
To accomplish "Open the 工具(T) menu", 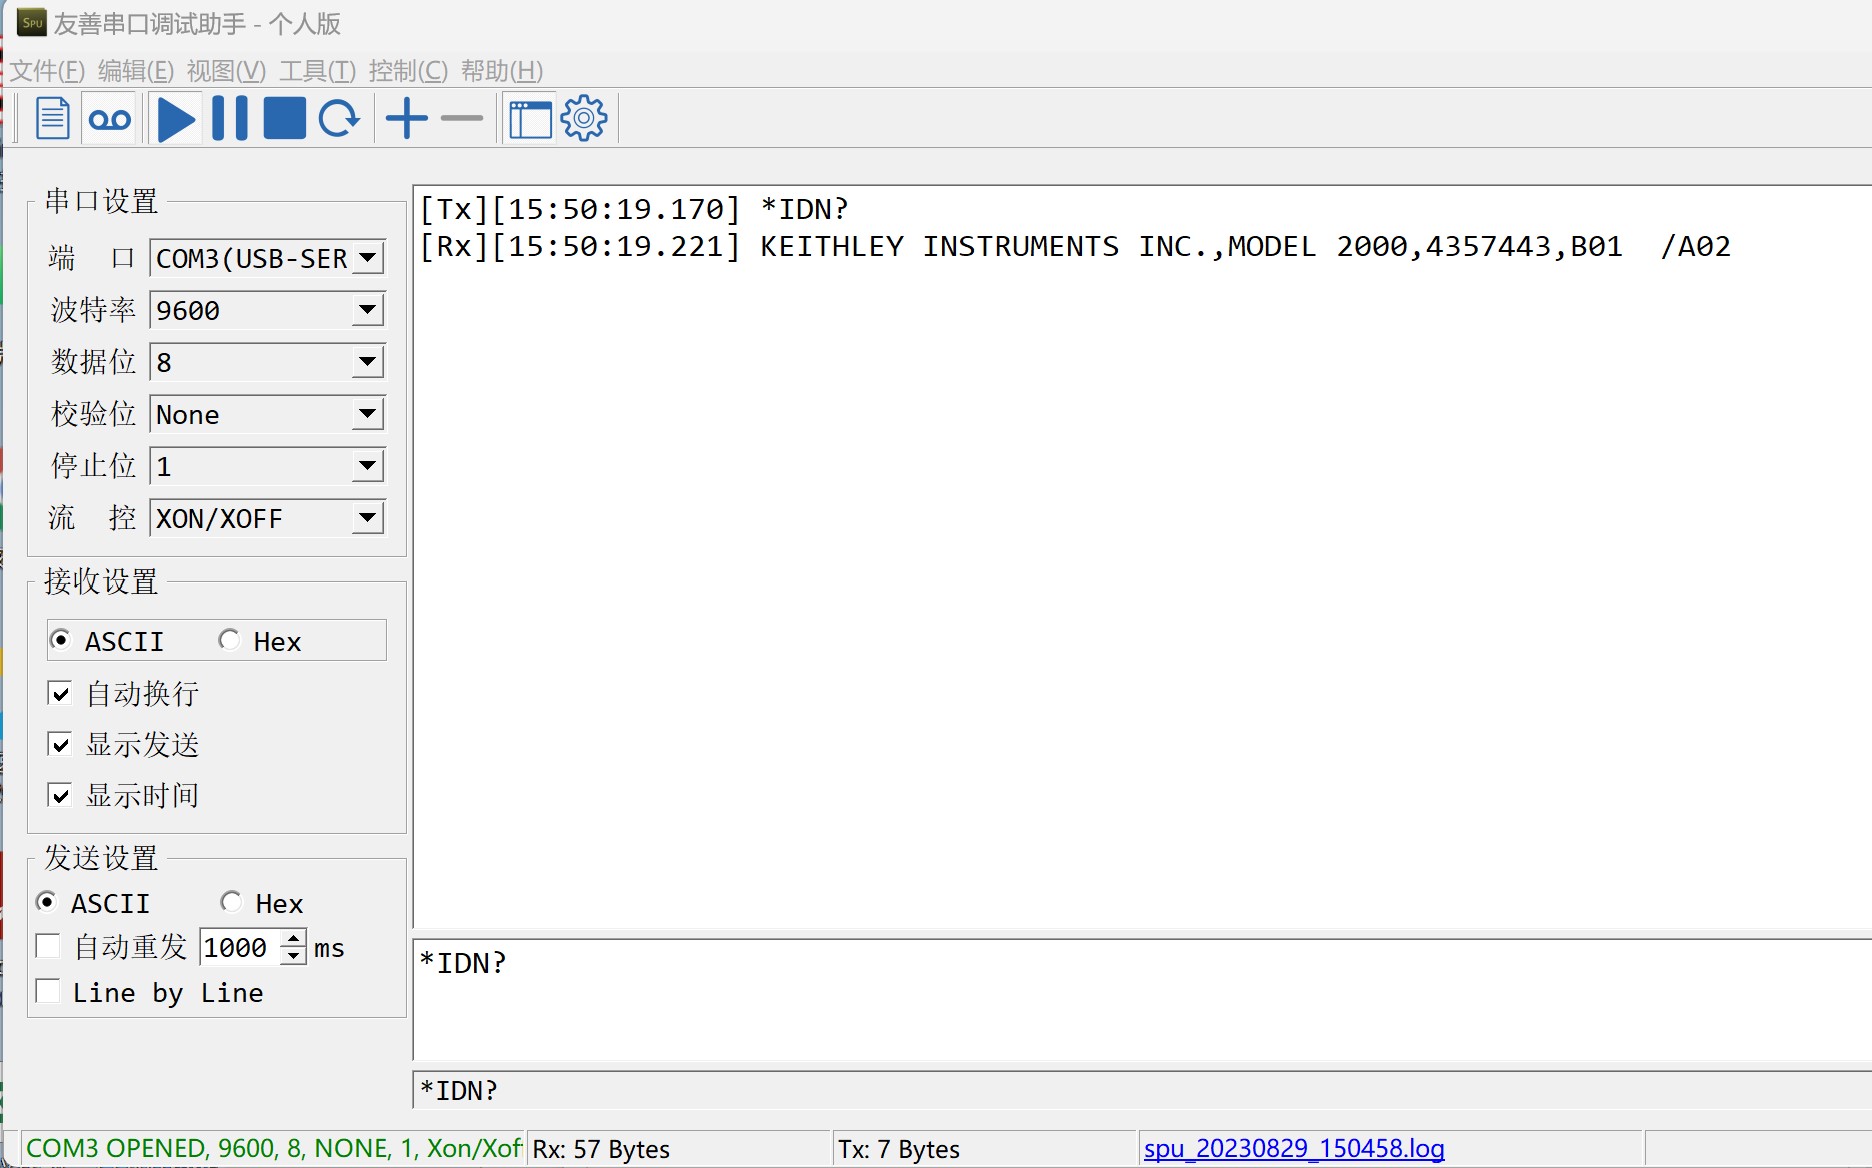I will tap(317, 71).
